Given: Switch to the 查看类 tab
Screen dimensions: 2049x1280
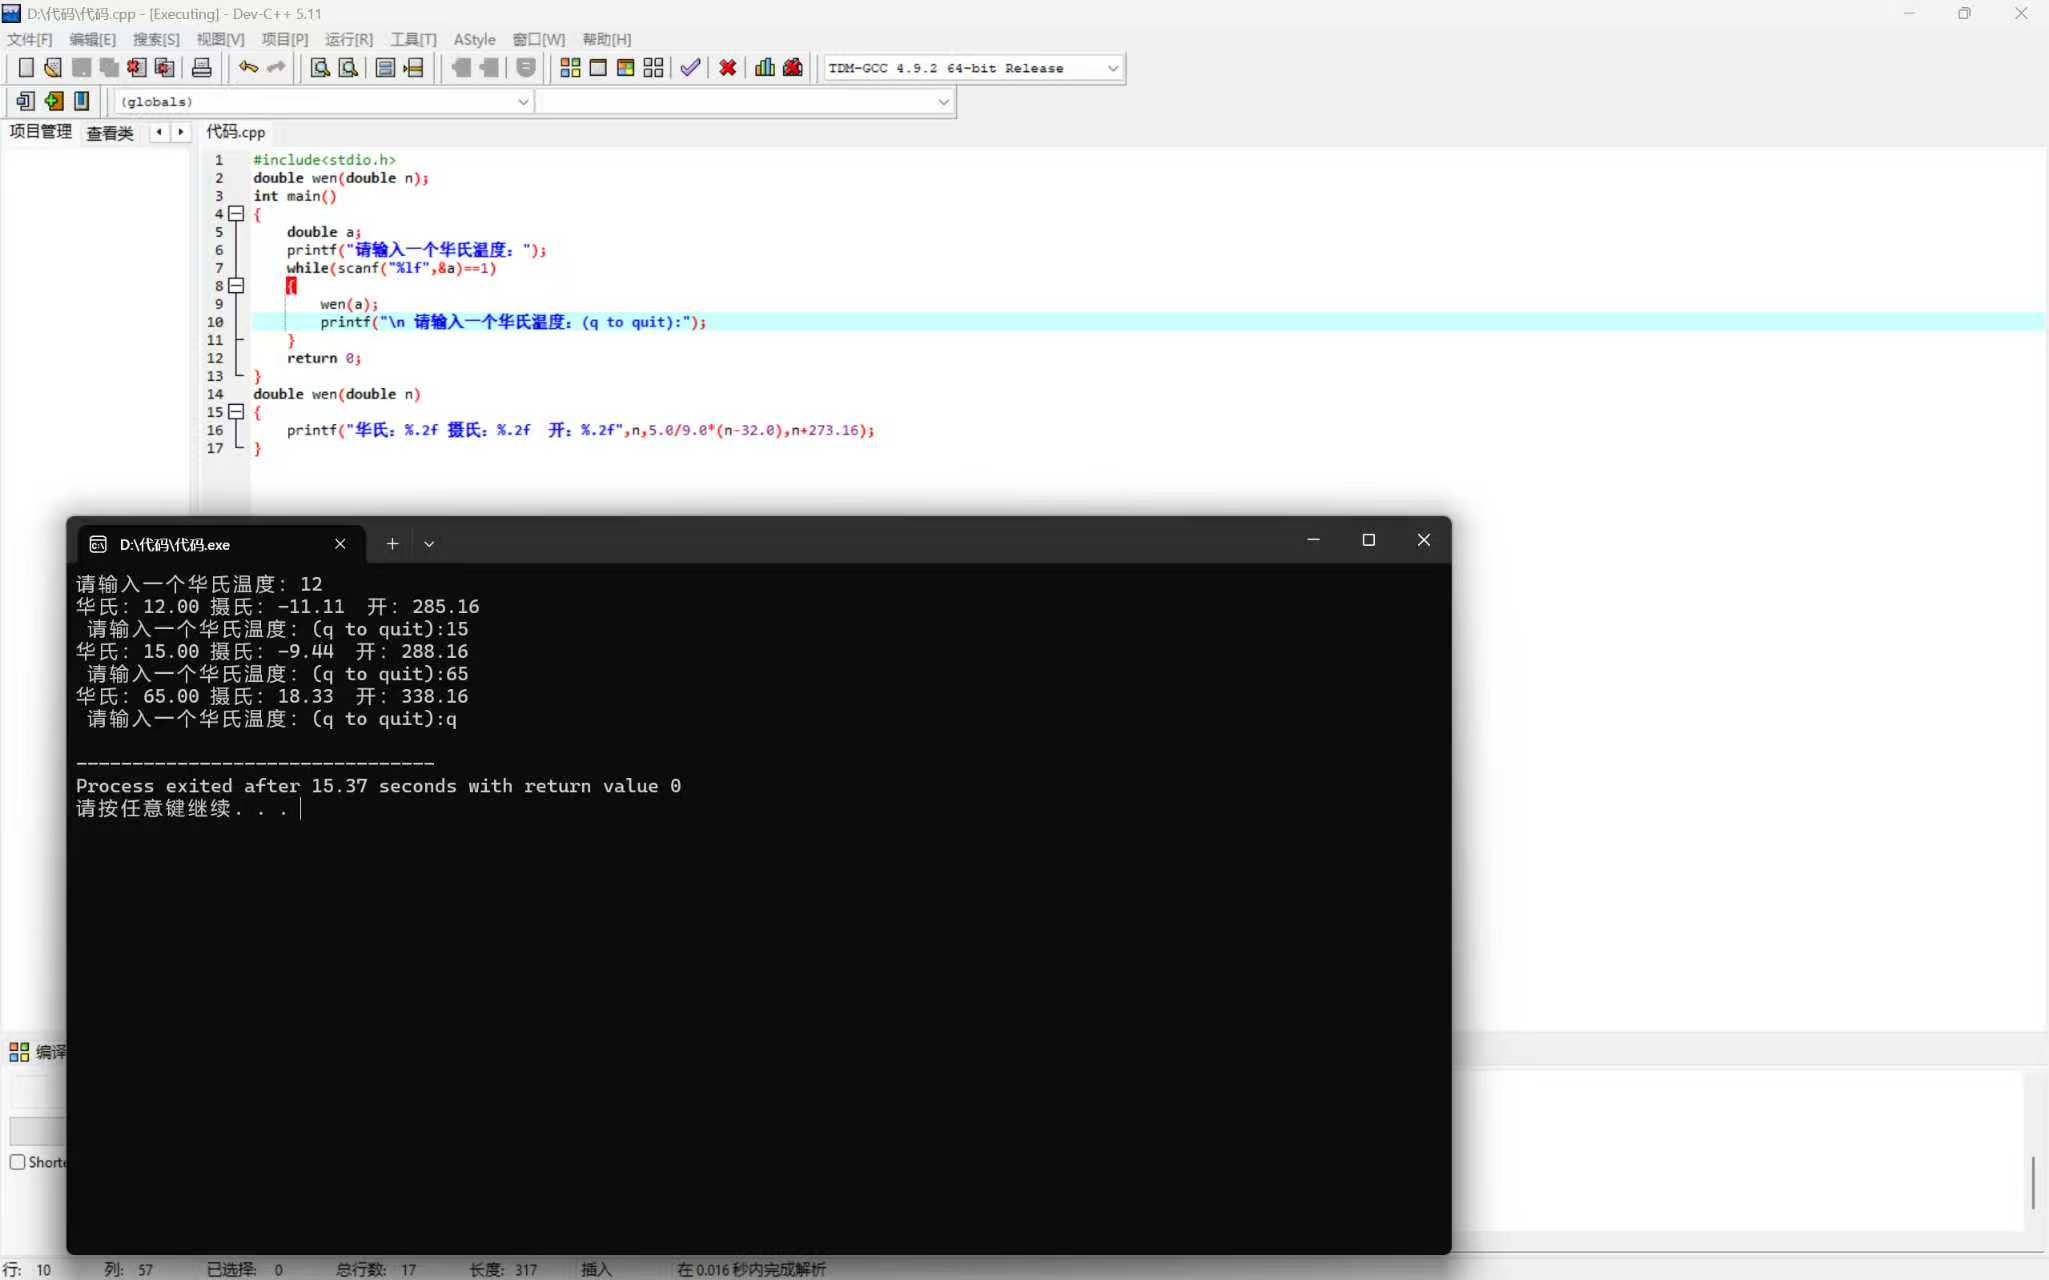Looking at the screenshot, I should 110,133.
